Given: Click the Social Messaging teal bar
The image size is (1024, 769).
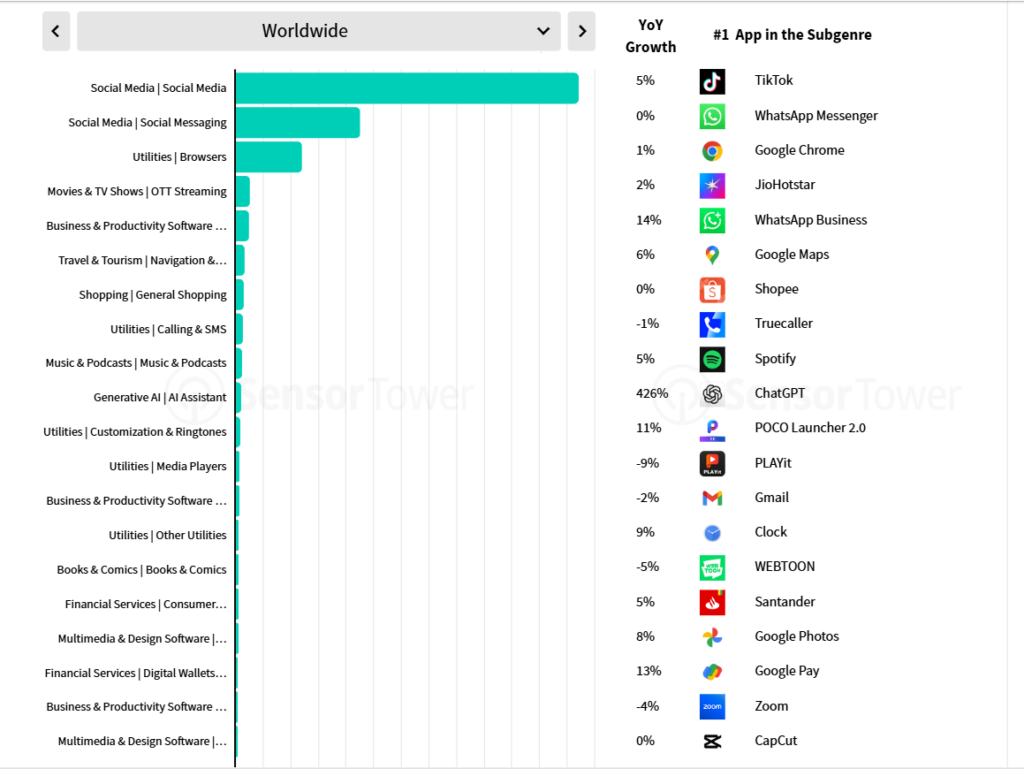Looking at the screenshot, I should (x=297, y=123).
